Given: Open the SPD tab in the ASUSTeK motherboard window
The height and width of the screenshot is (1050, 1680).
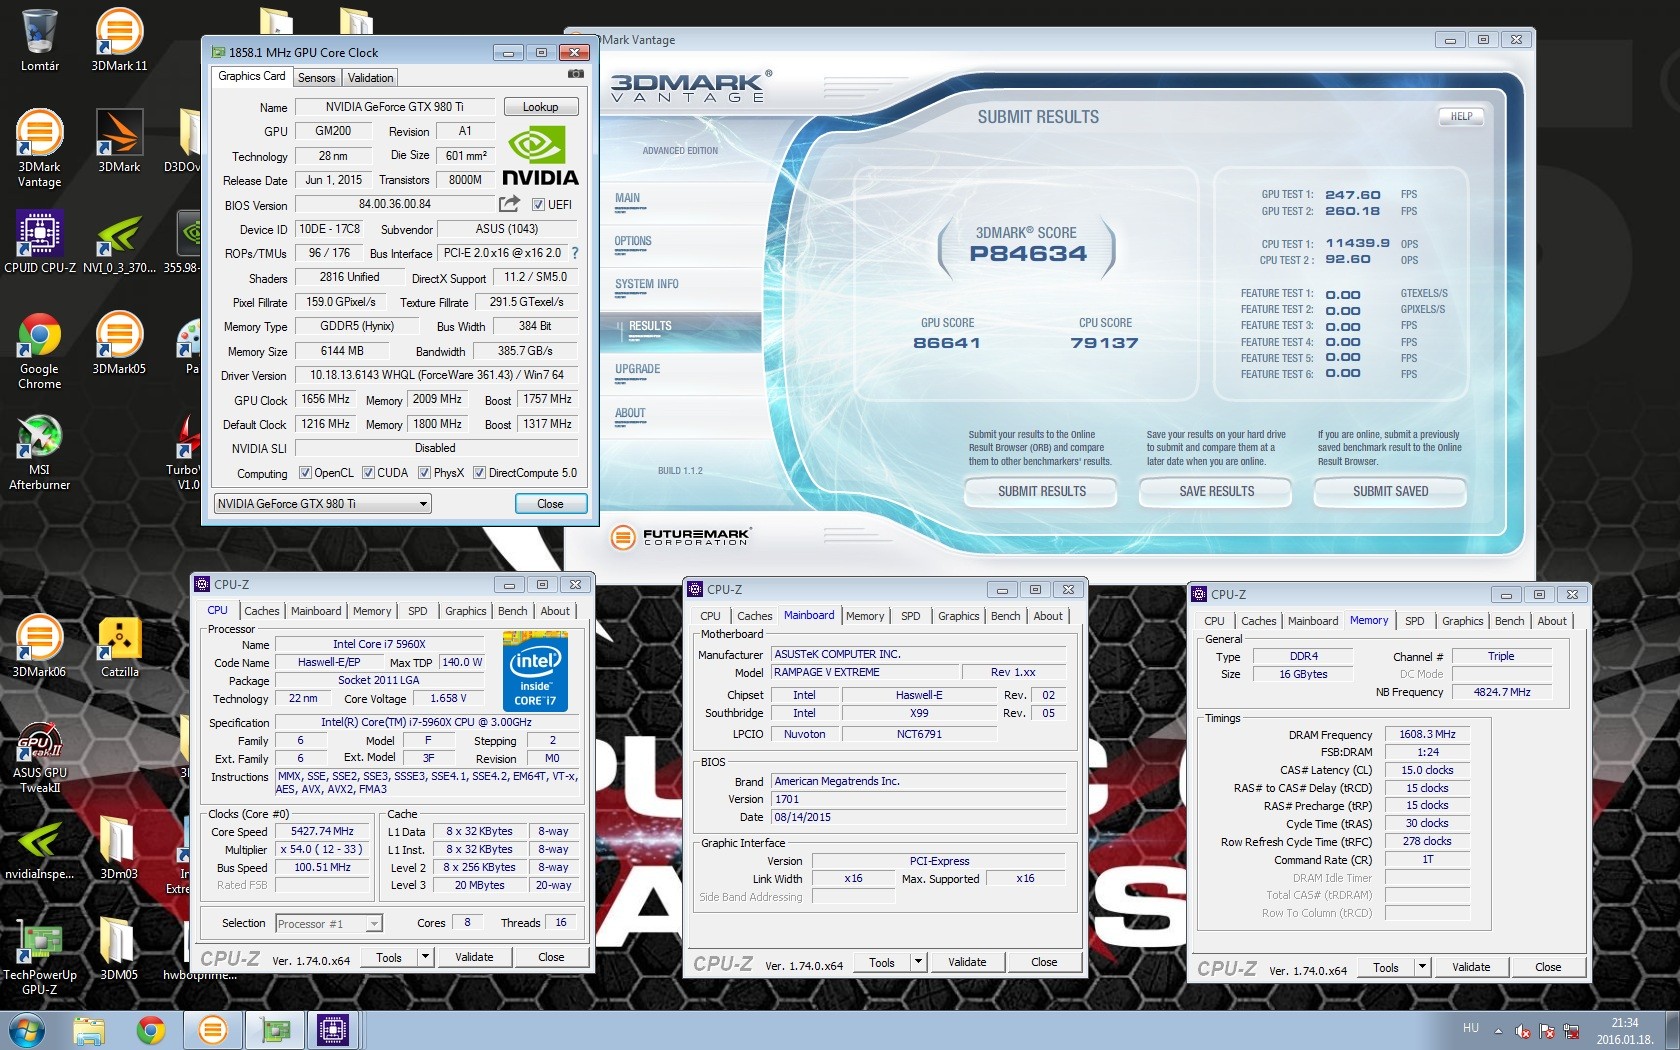Looking at the screenshot, I should [x=910, y=616].
